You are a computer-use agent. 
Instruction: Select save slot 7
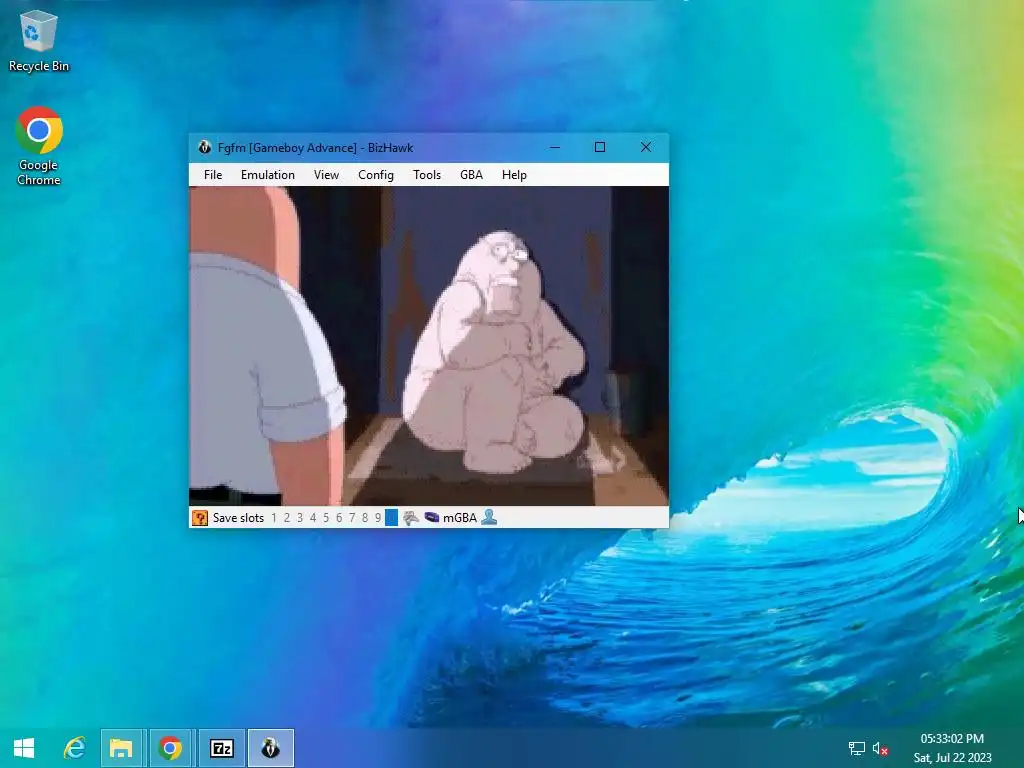(x=352, y=518)
